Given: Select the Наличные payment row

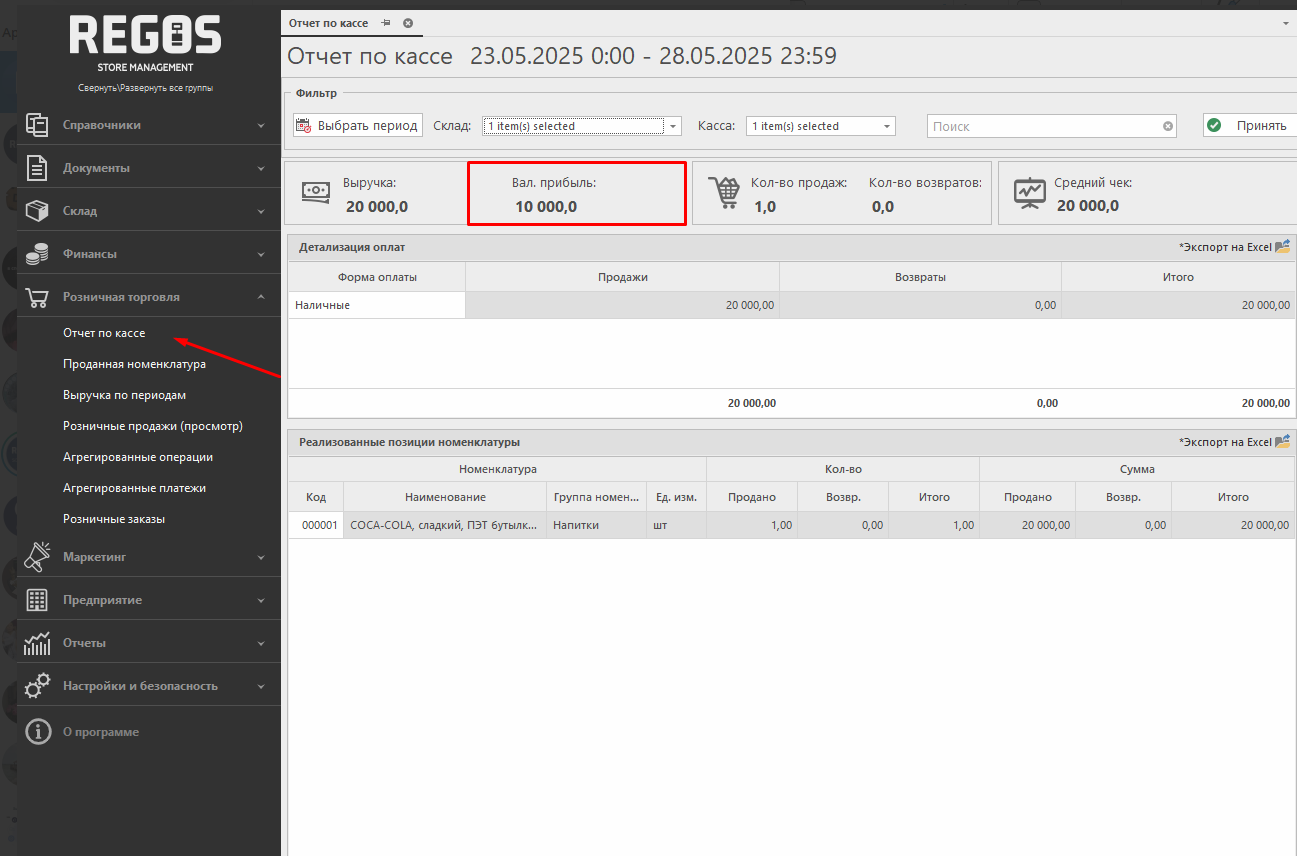Looking at the screenshot, I should point(791,305).
